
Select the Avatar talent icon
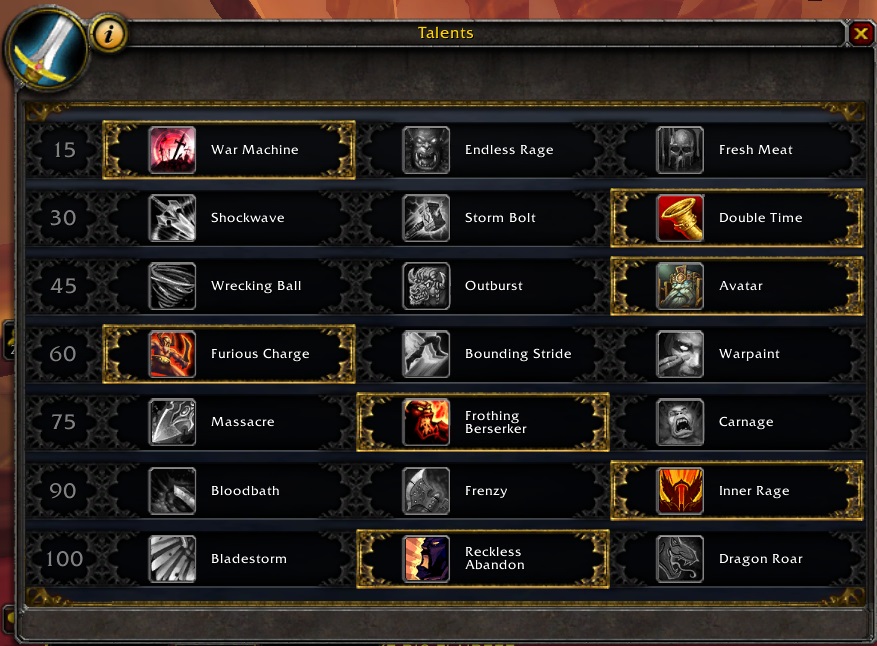680,286
